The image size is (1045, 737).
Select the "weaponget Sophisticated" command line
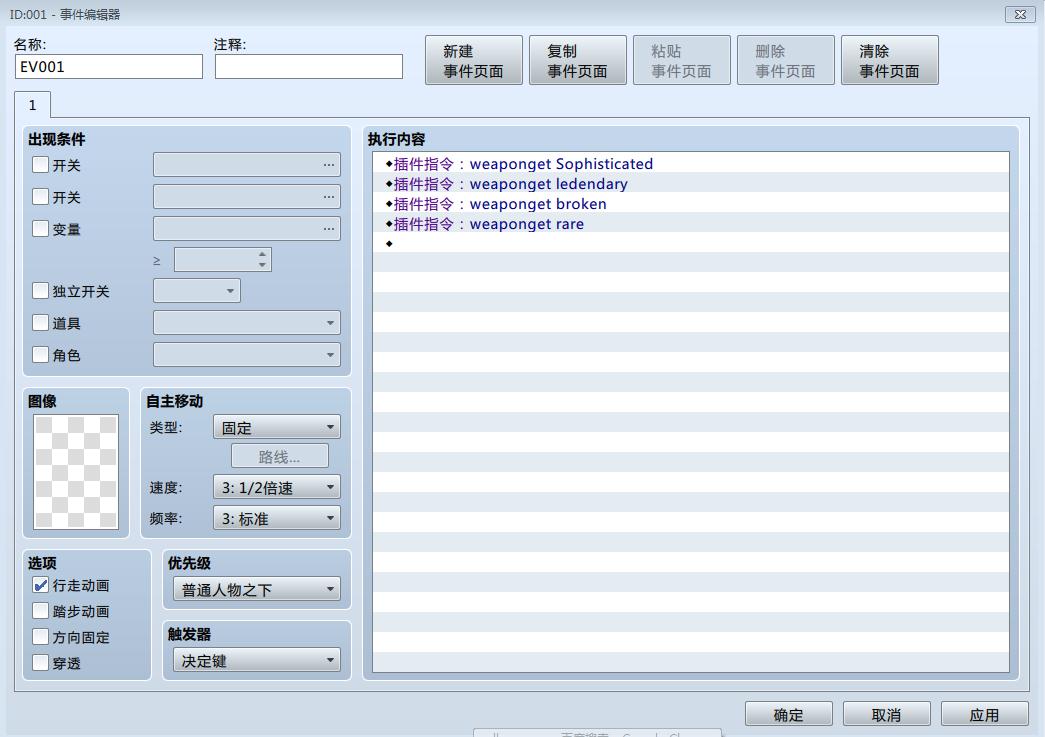691,164
